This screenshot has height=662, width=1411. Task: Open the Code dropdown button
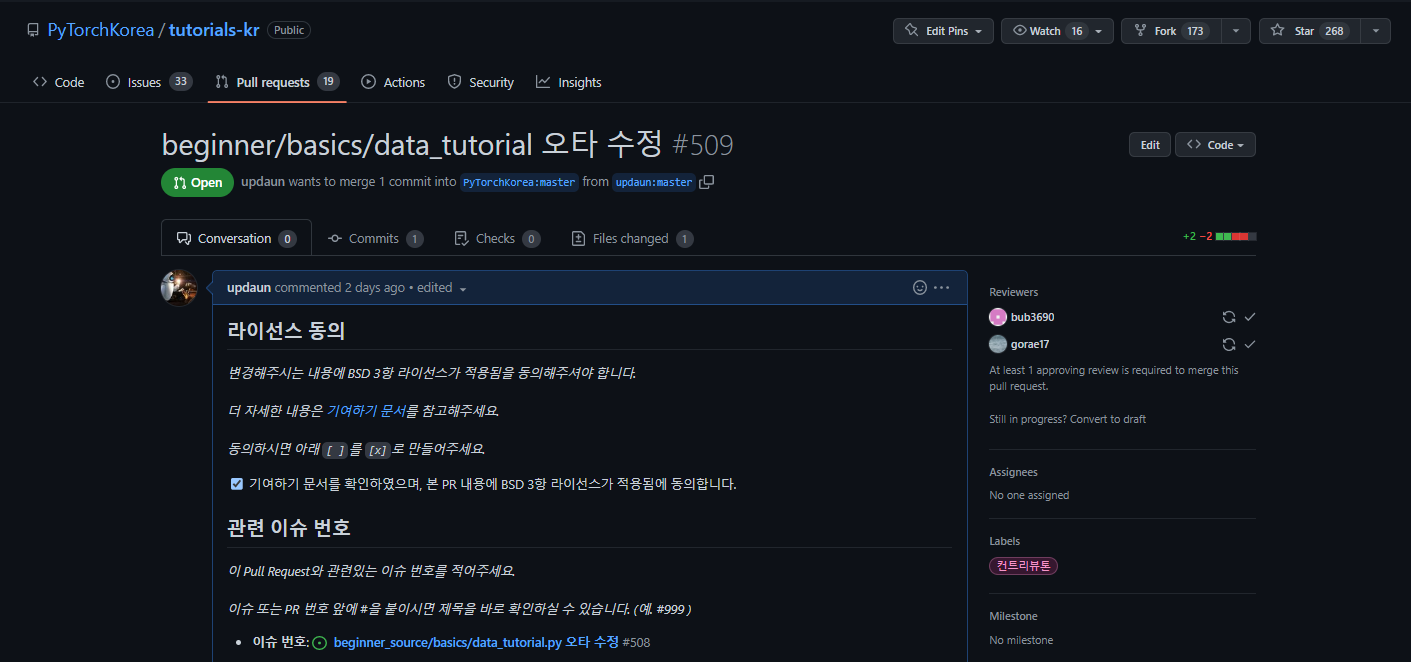click(x=1215, y=145)
